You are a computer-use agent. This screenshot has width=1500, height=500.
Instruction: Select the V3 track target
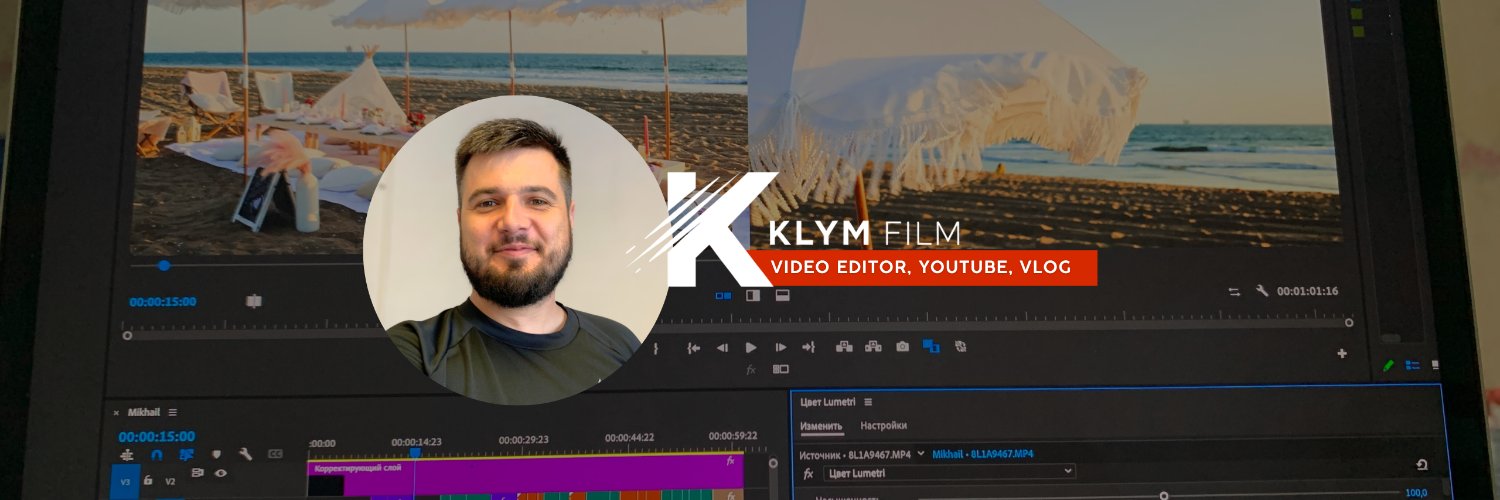(x=126, y=482)
